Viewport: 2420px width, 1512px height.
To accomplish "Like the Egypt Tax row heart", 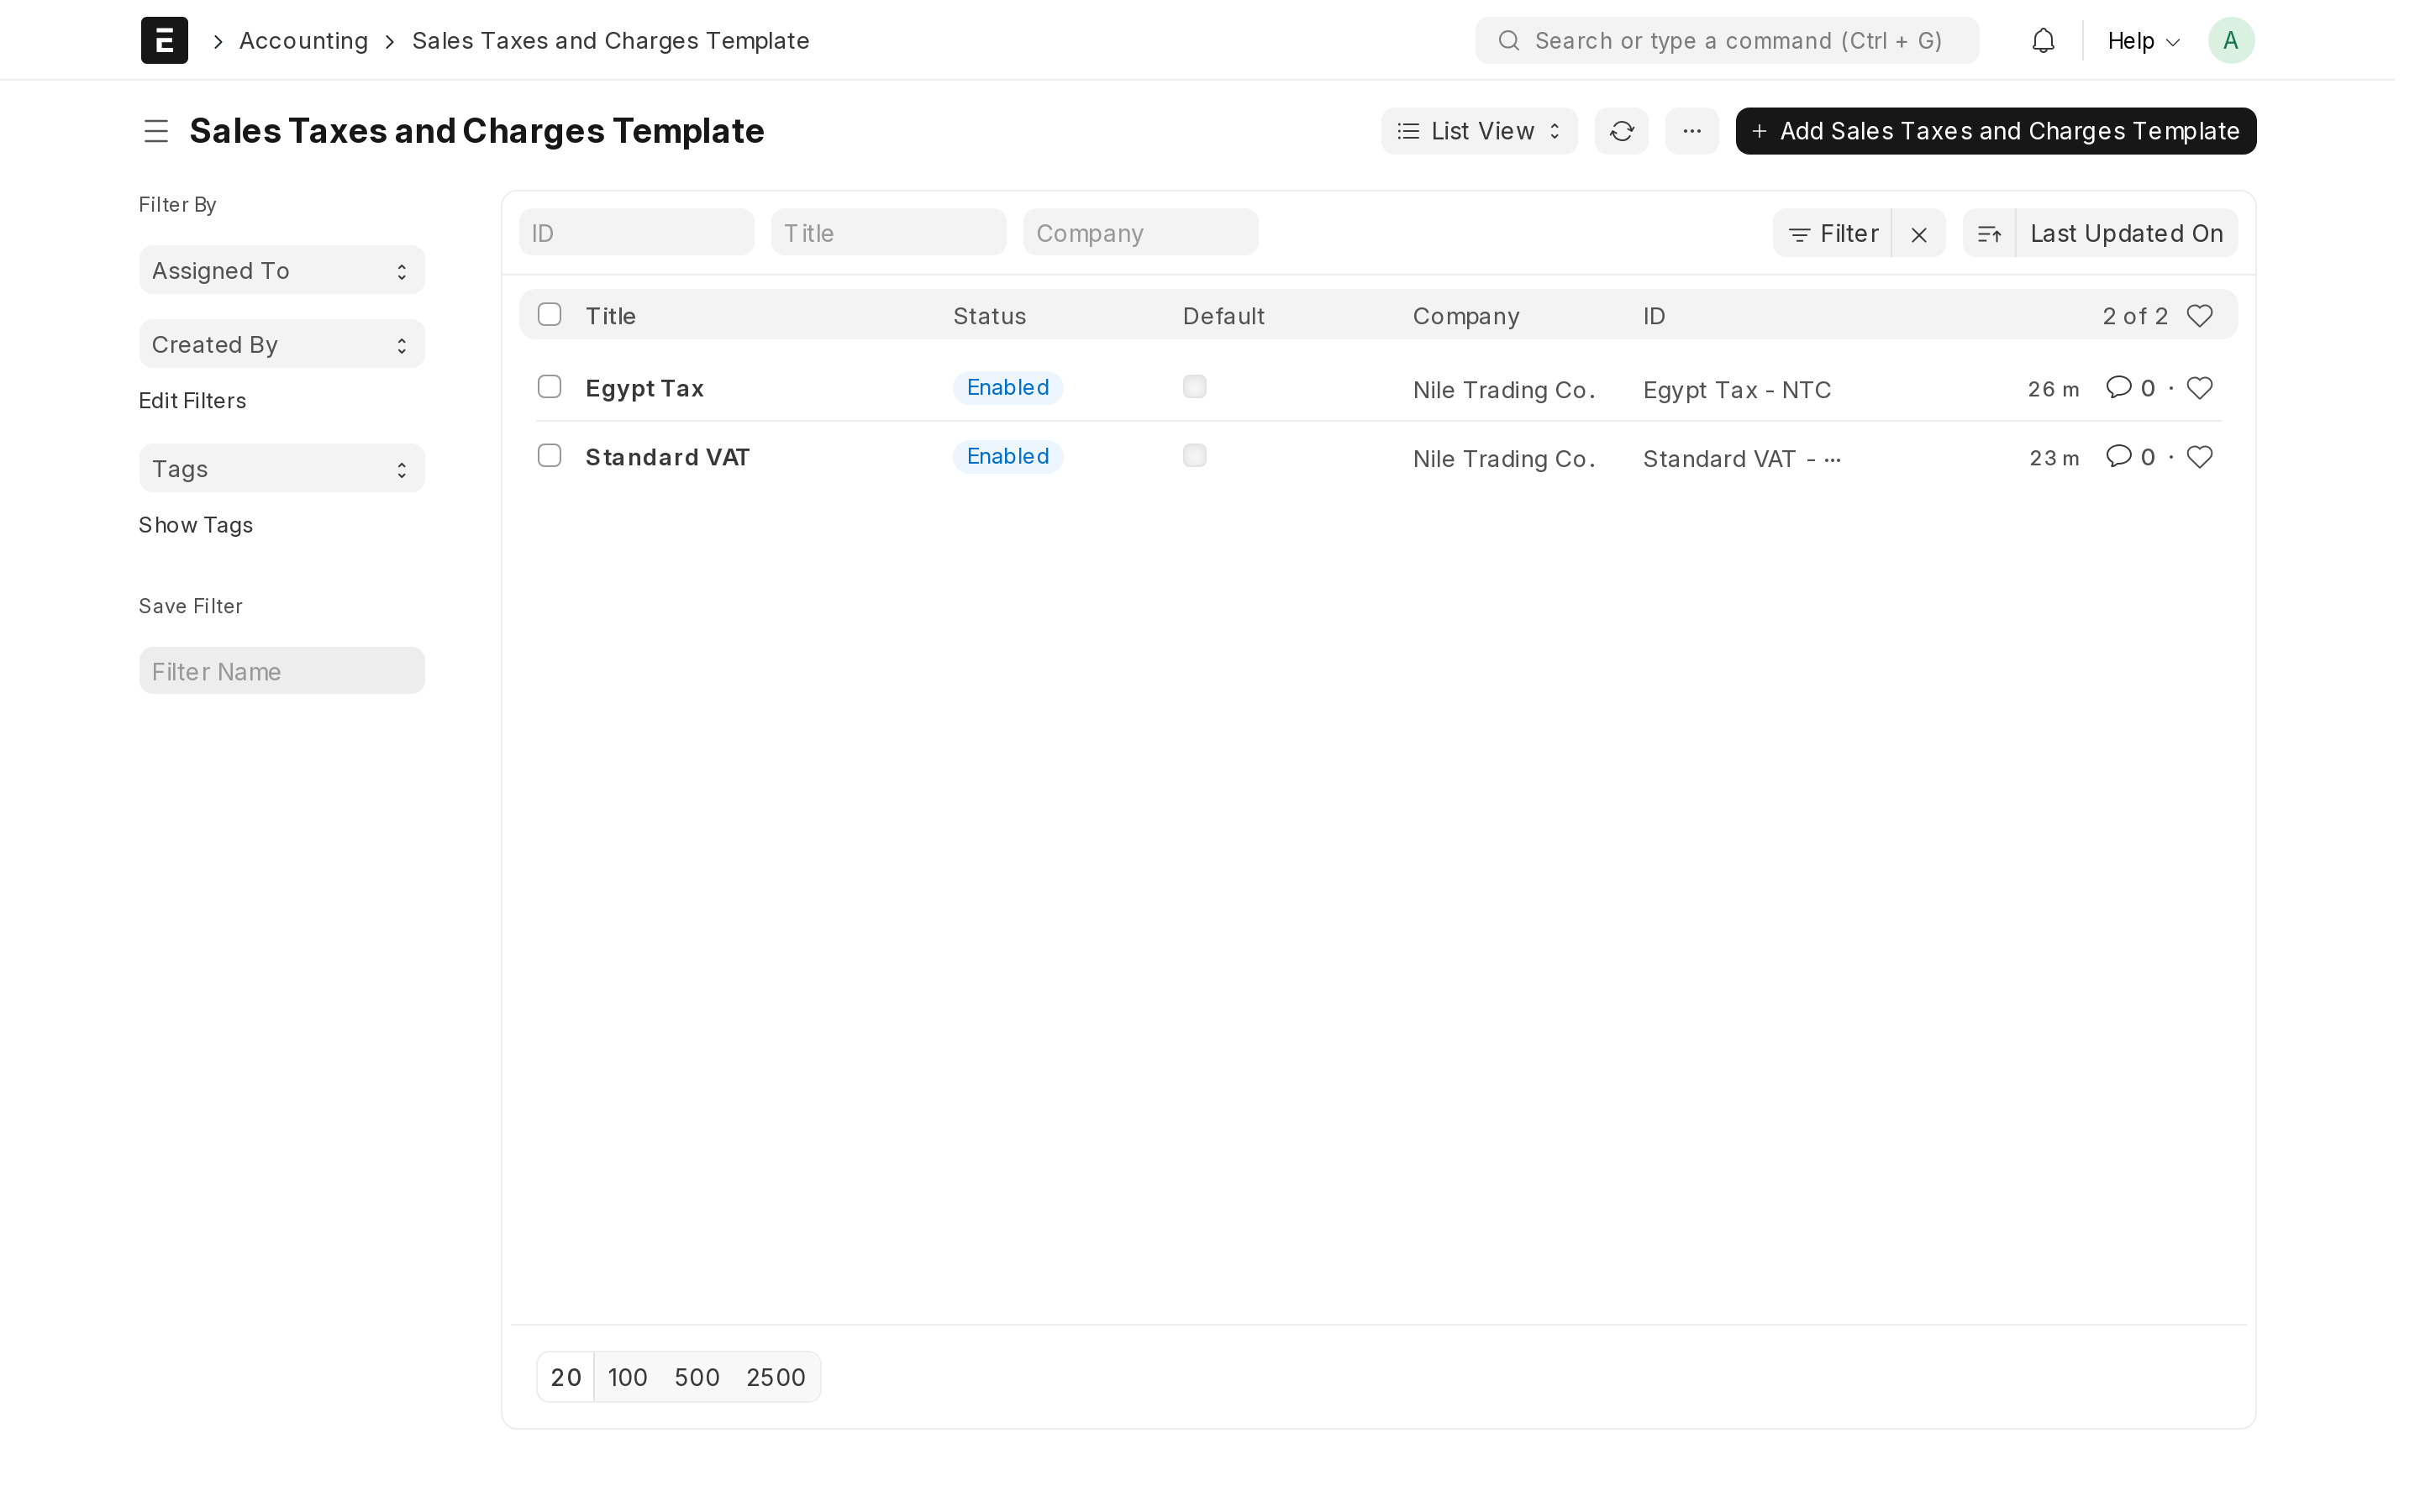I will tap(2199, 388).
